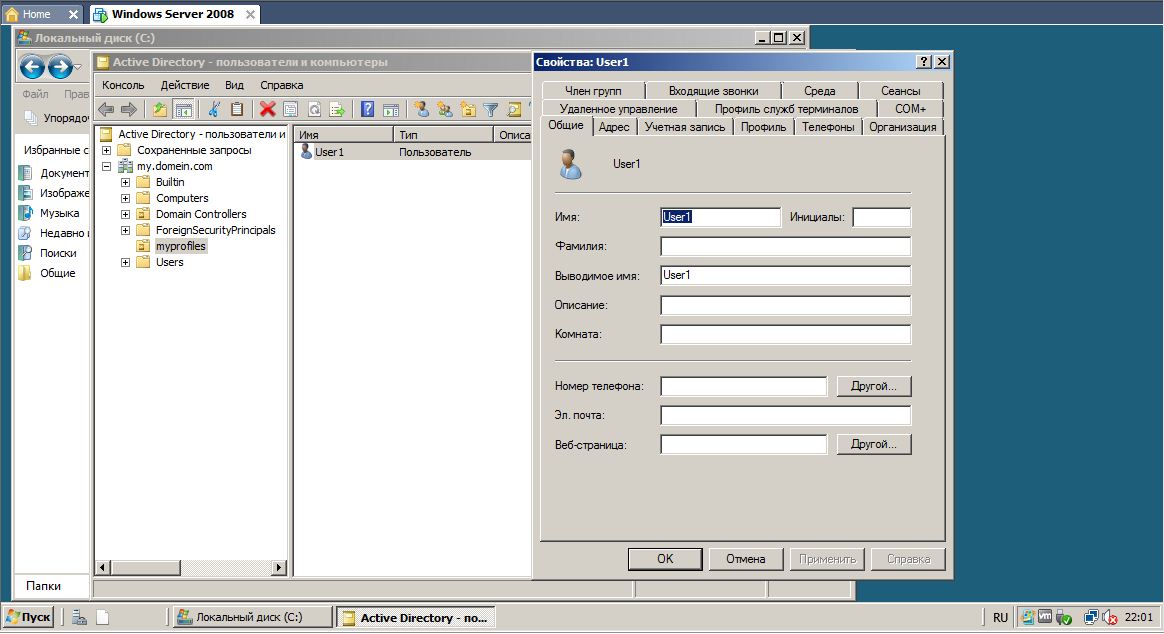
Task: Expand the Domain Controllers node
Action: [x=125, y=214]
